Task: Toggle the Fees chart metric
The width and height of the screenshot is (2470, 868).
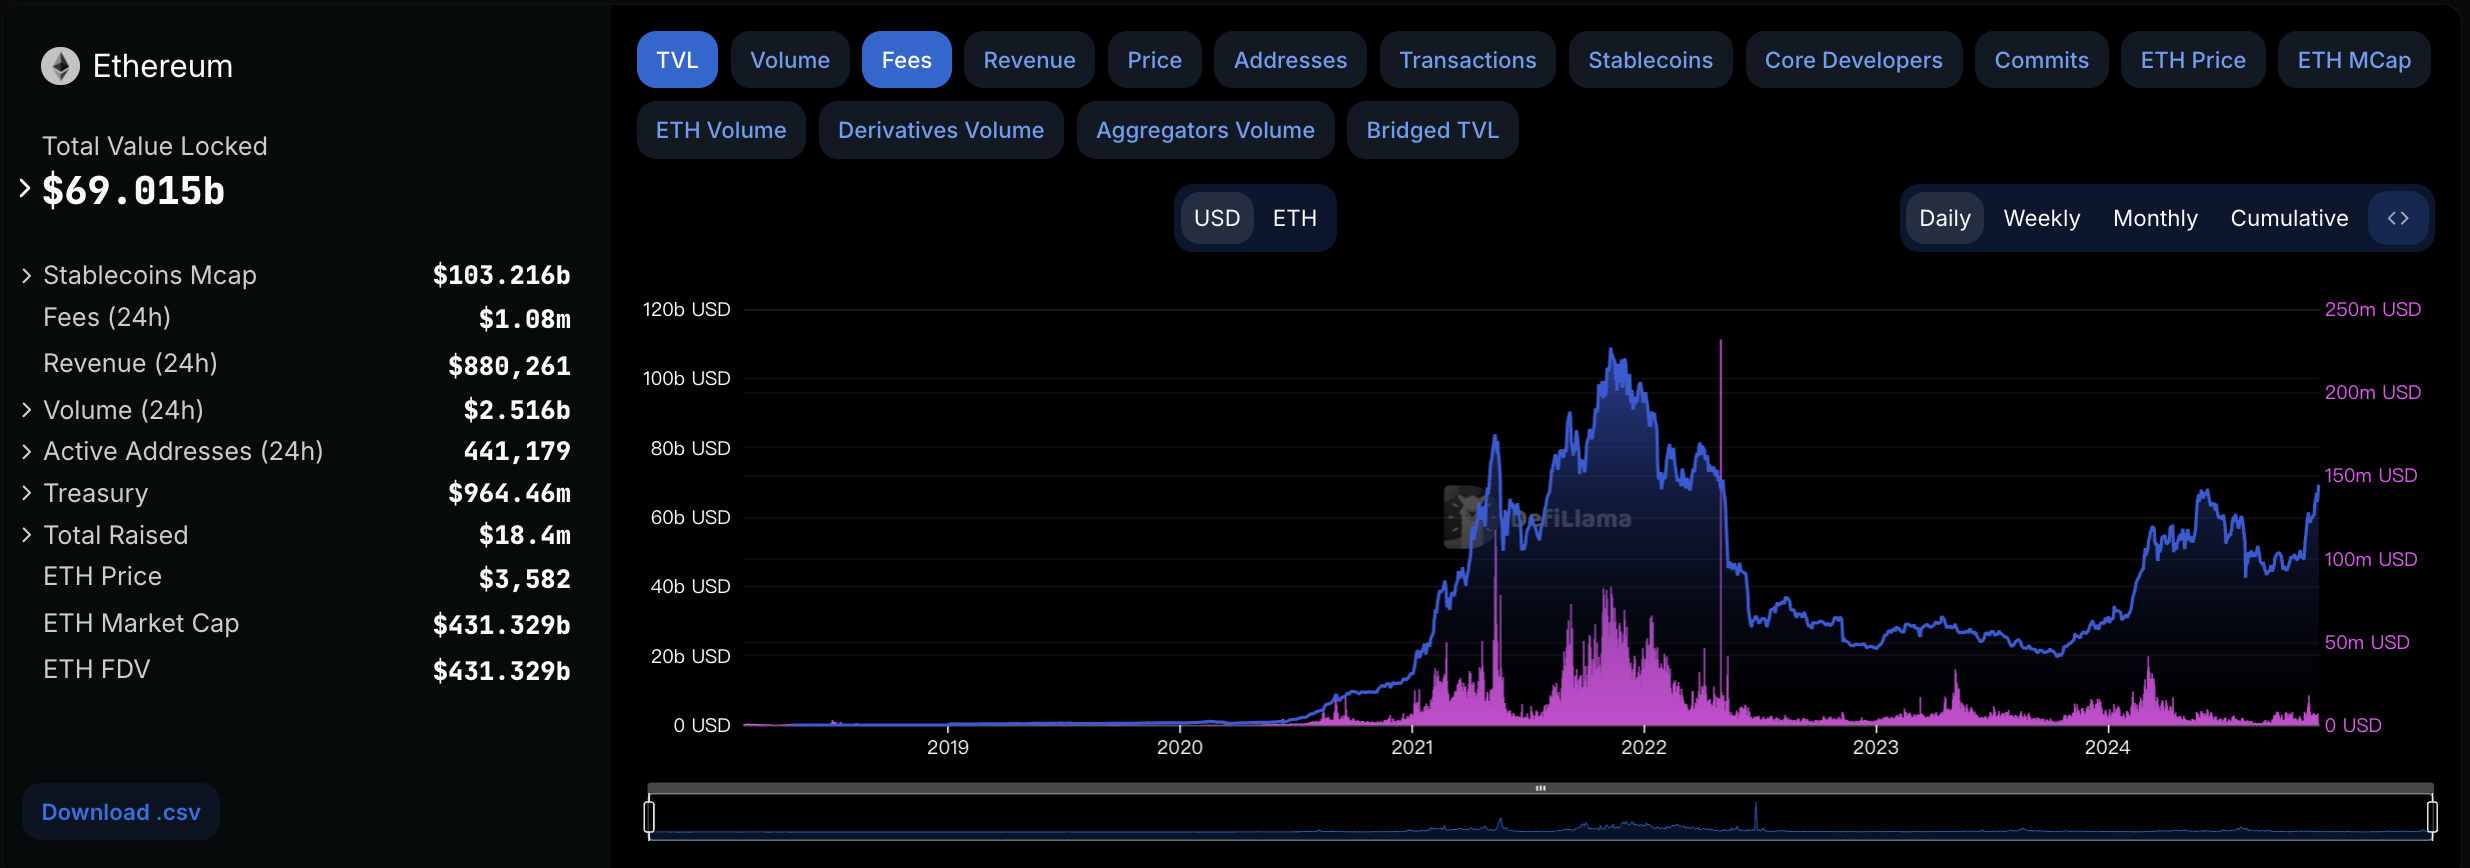Action: [x=907, y=60]
